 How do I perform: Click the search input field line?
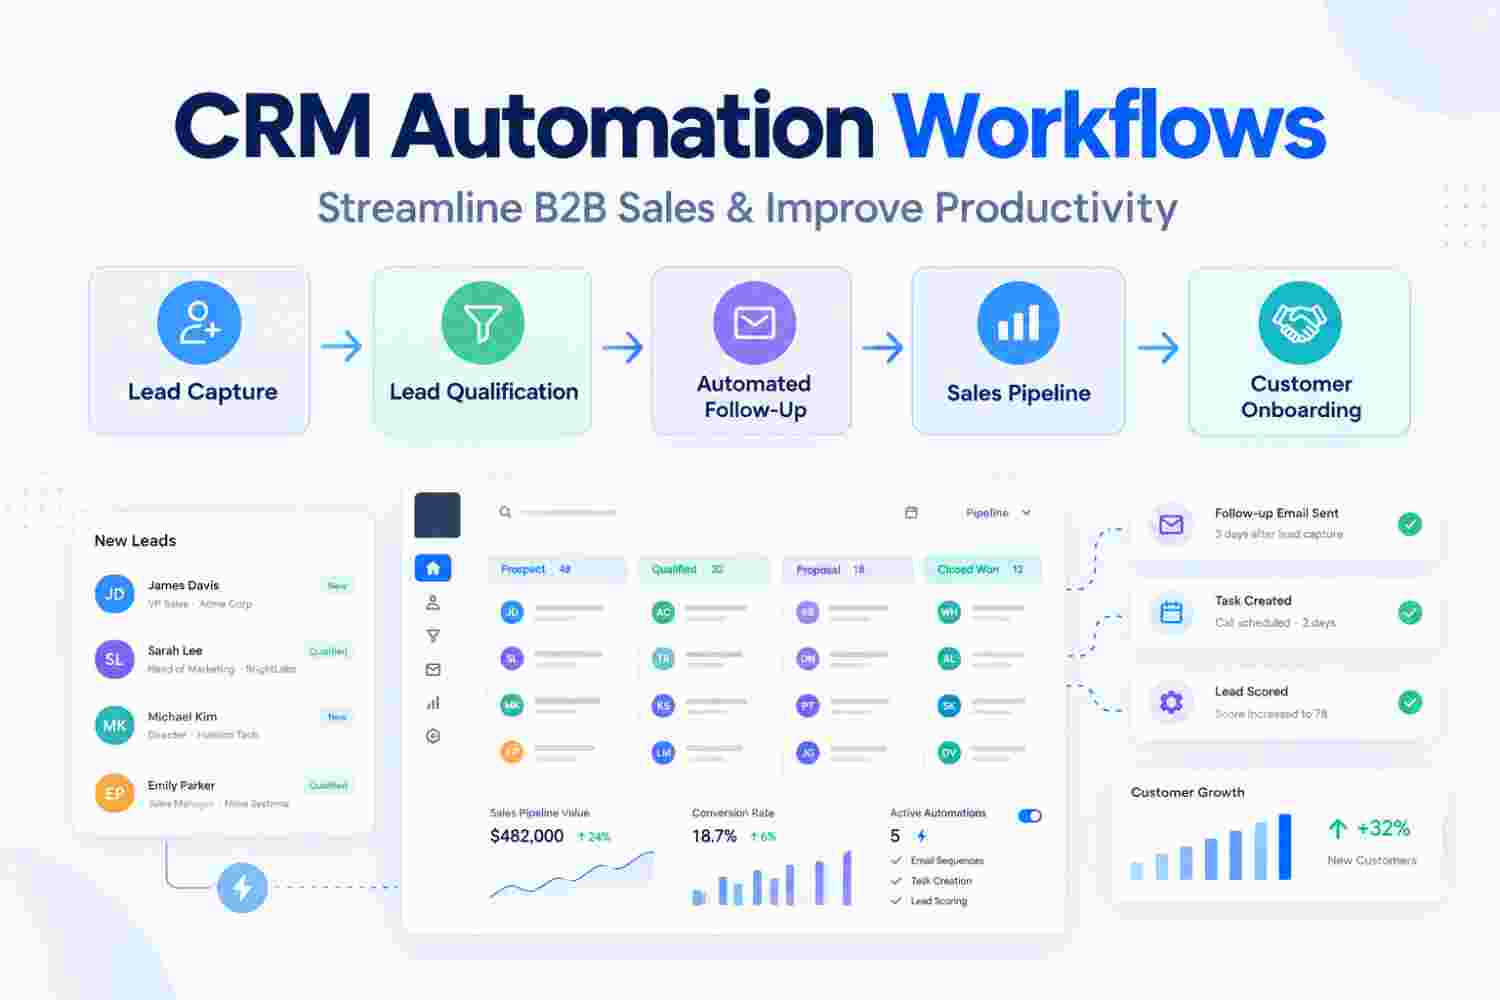tap(568, 512)
